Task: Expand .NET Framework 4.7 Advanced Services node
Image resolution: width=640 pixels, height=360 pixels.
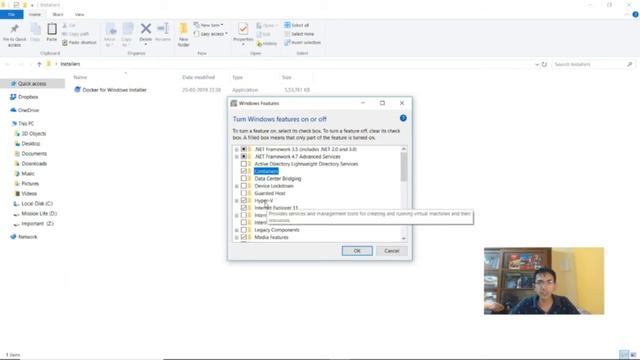Action: 236,157
